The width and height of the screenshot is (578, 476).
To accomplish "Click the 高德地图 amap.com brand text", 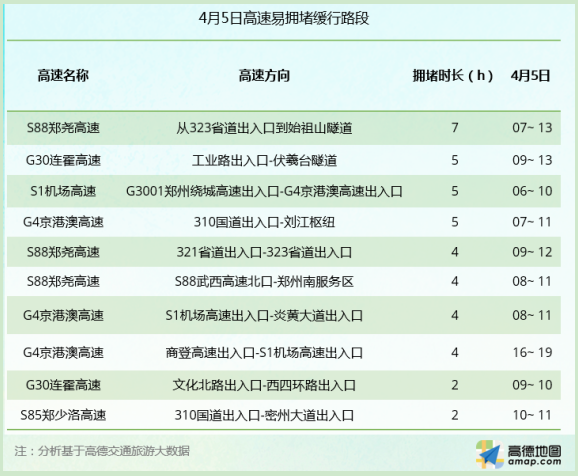I will (x=534, y=455).
